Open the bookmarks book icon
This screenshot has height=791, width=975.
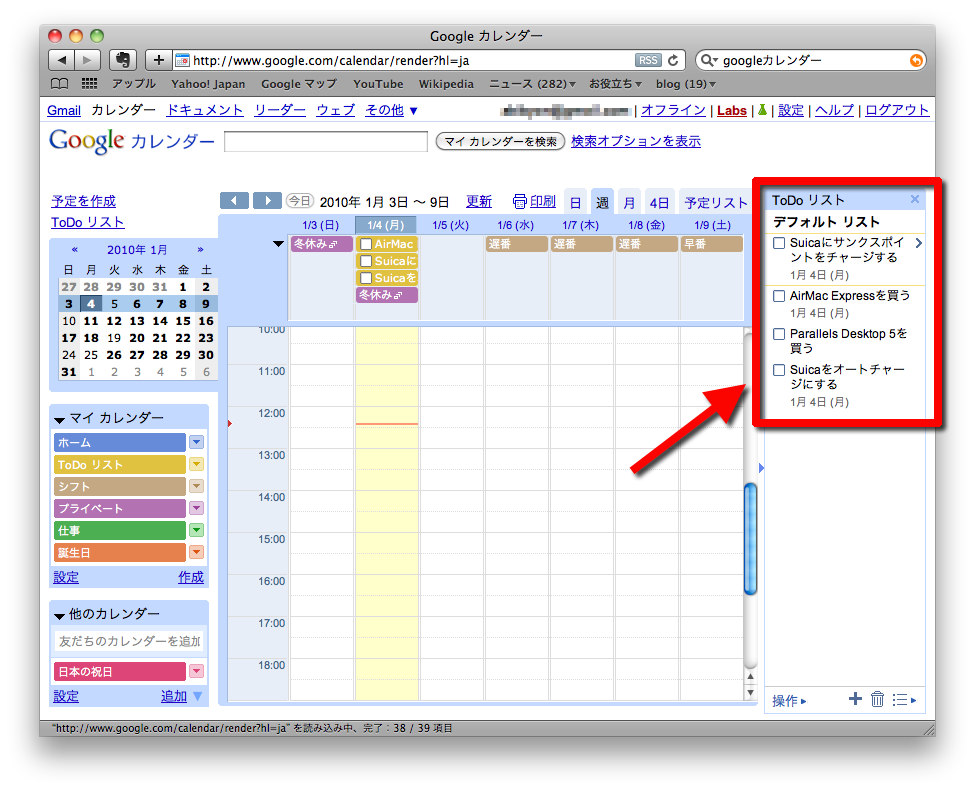pos(60,84)
